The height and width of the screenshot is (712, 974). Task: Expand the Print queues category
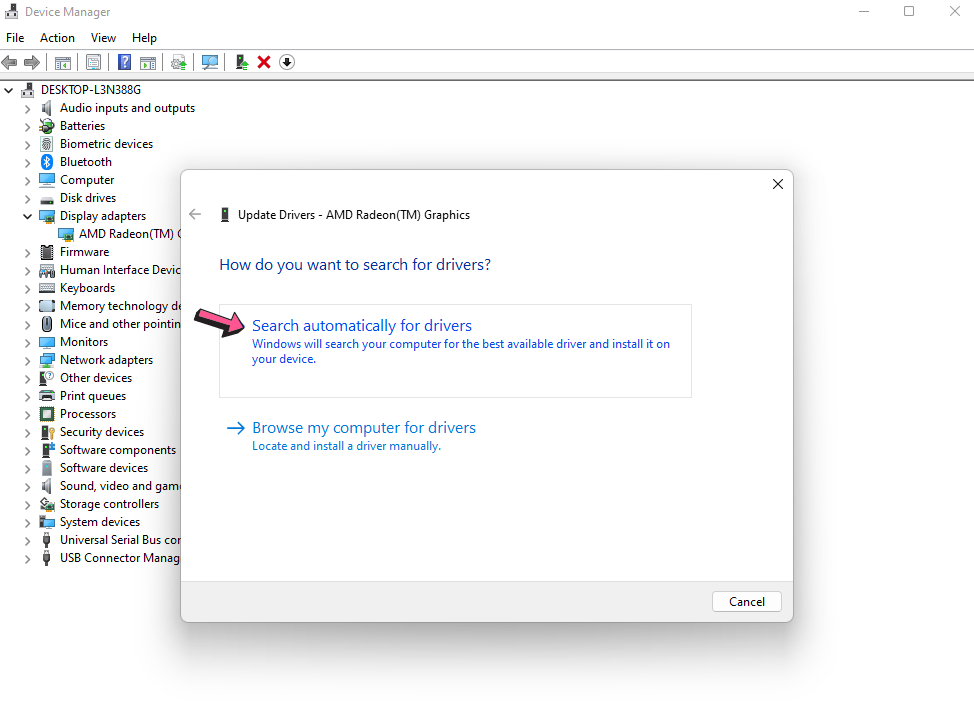click(27, 397)
